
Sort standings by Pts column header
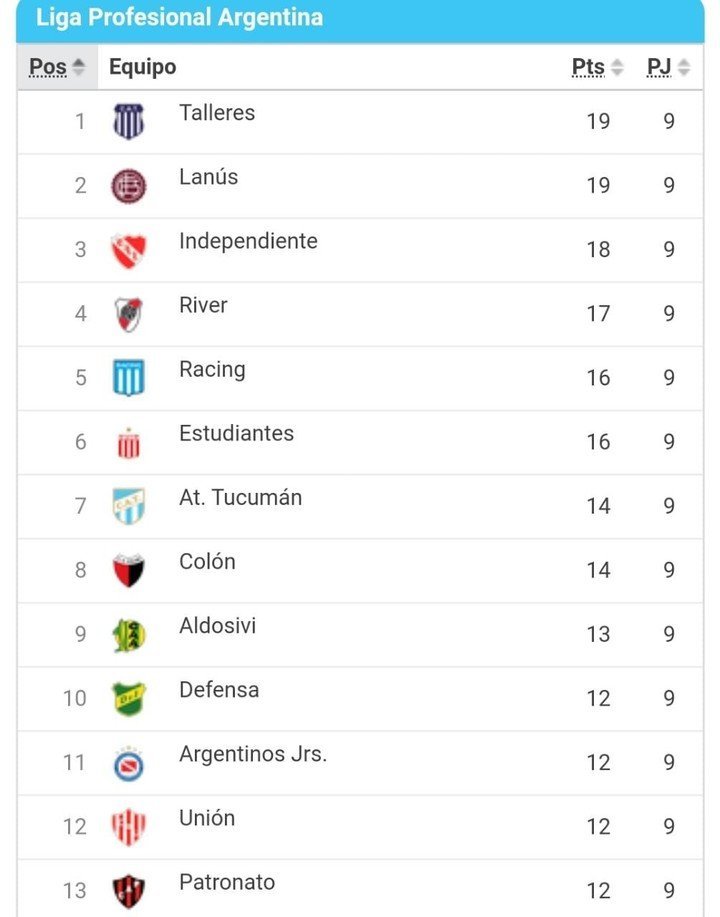coord(597,67)
